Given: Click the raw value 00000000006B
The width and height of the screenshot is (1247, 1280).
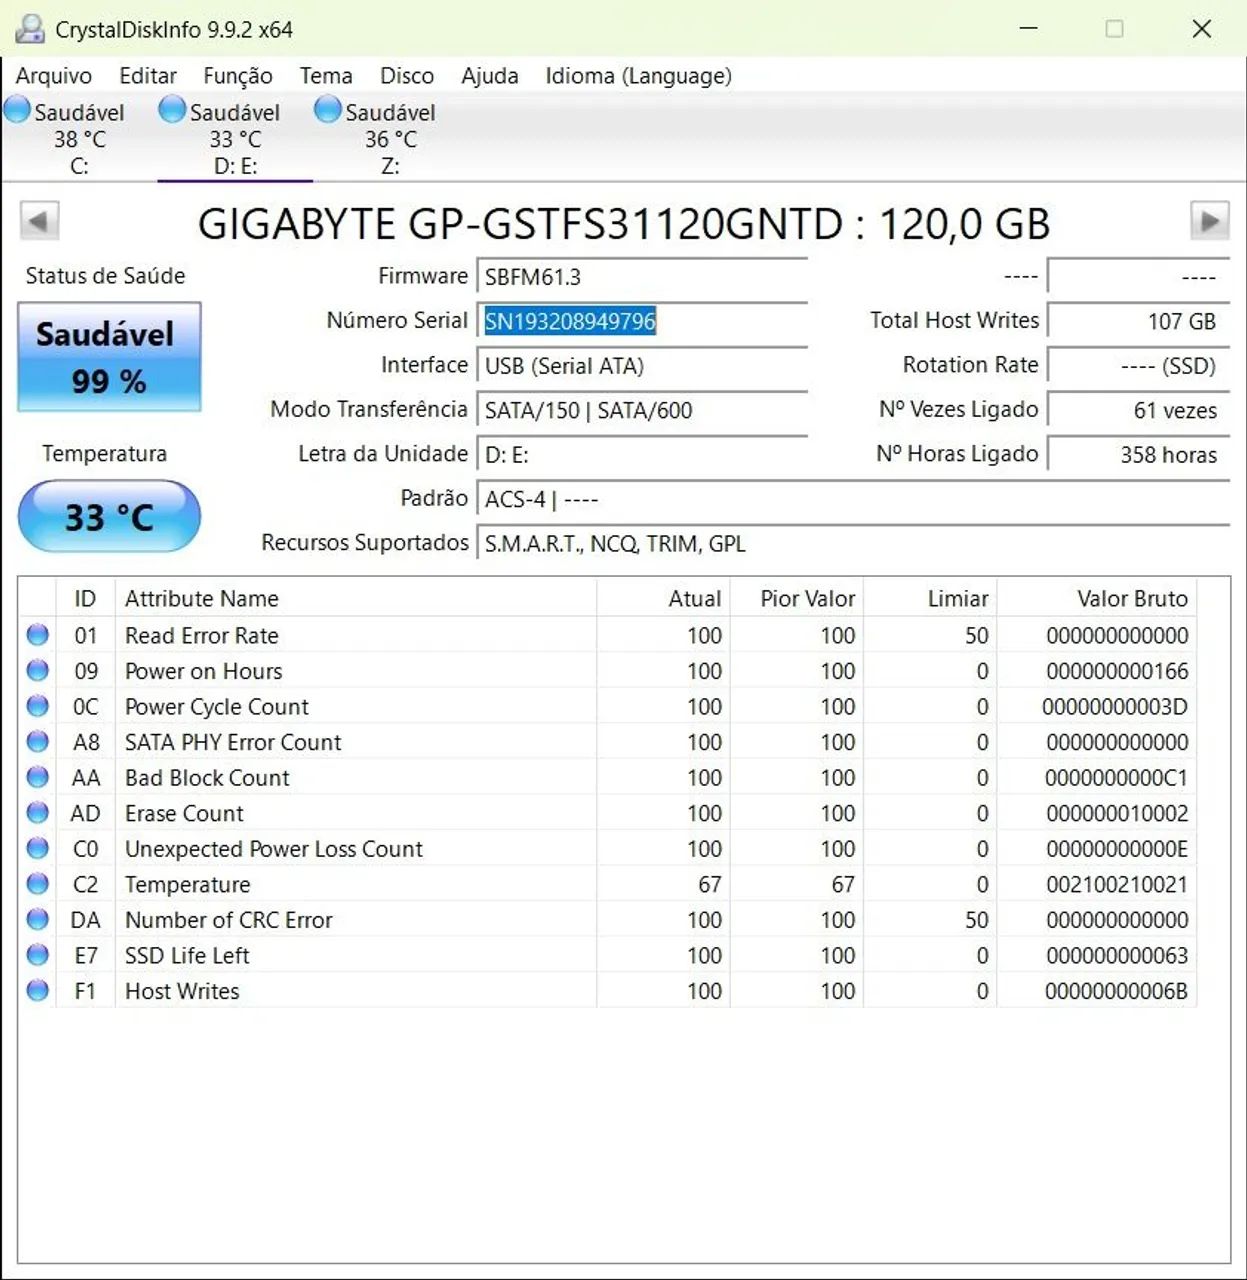Looking at the screenshot, I should pos(1116,991).
